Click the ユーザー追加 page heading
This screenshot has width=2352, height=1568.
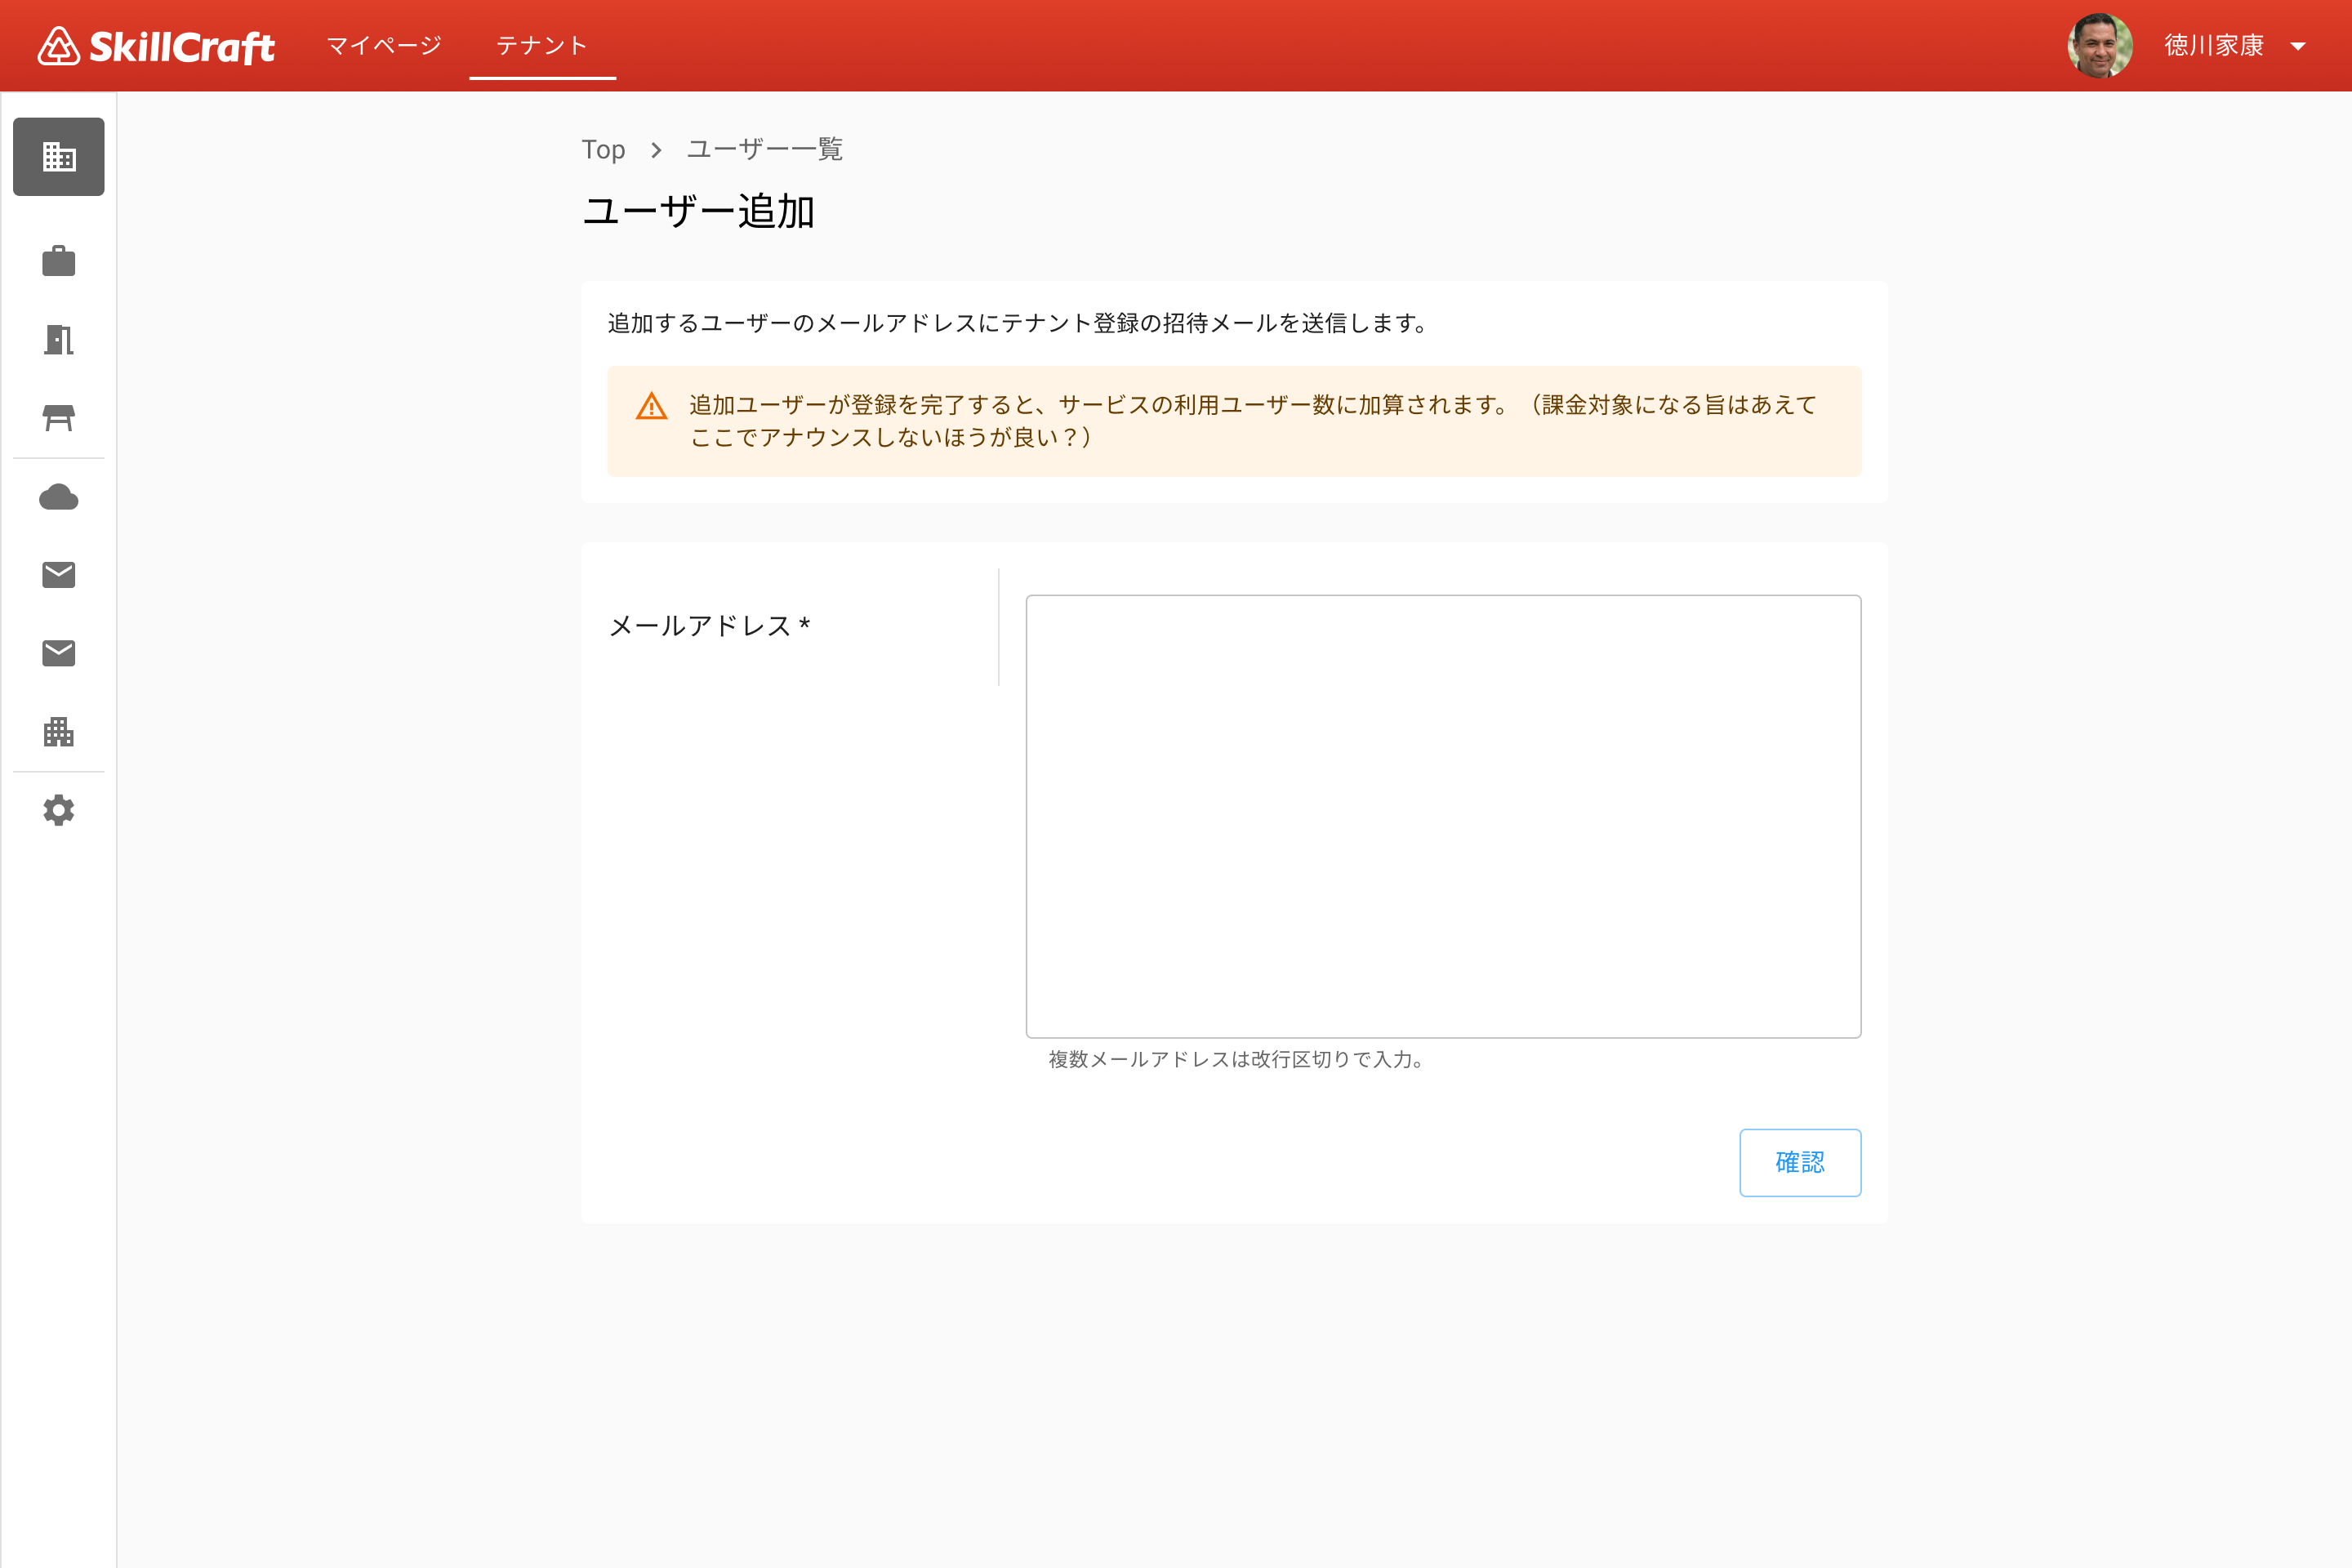click(x=698, y=211)
